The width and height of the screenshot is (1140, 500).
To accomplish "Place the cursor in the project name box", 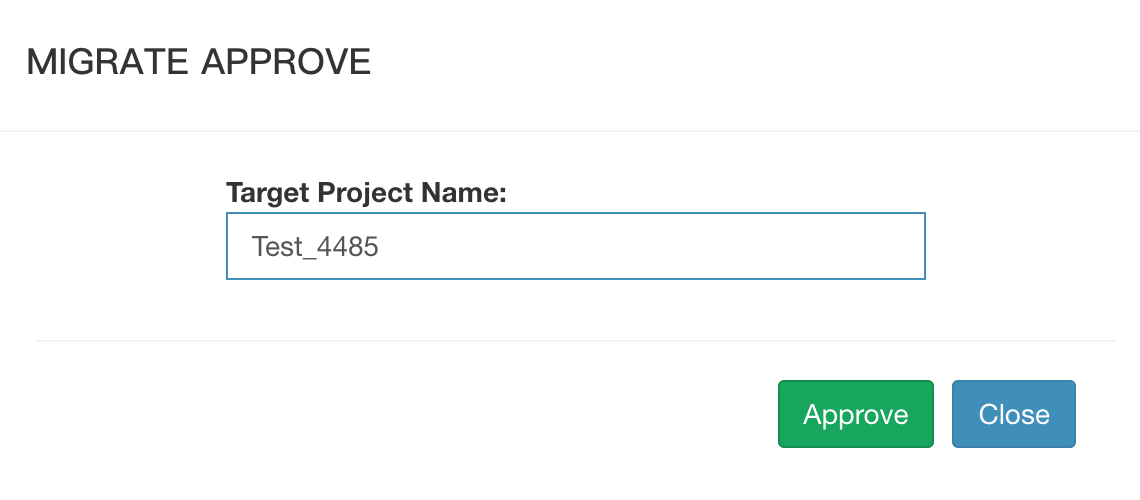I will click(575, 246).
